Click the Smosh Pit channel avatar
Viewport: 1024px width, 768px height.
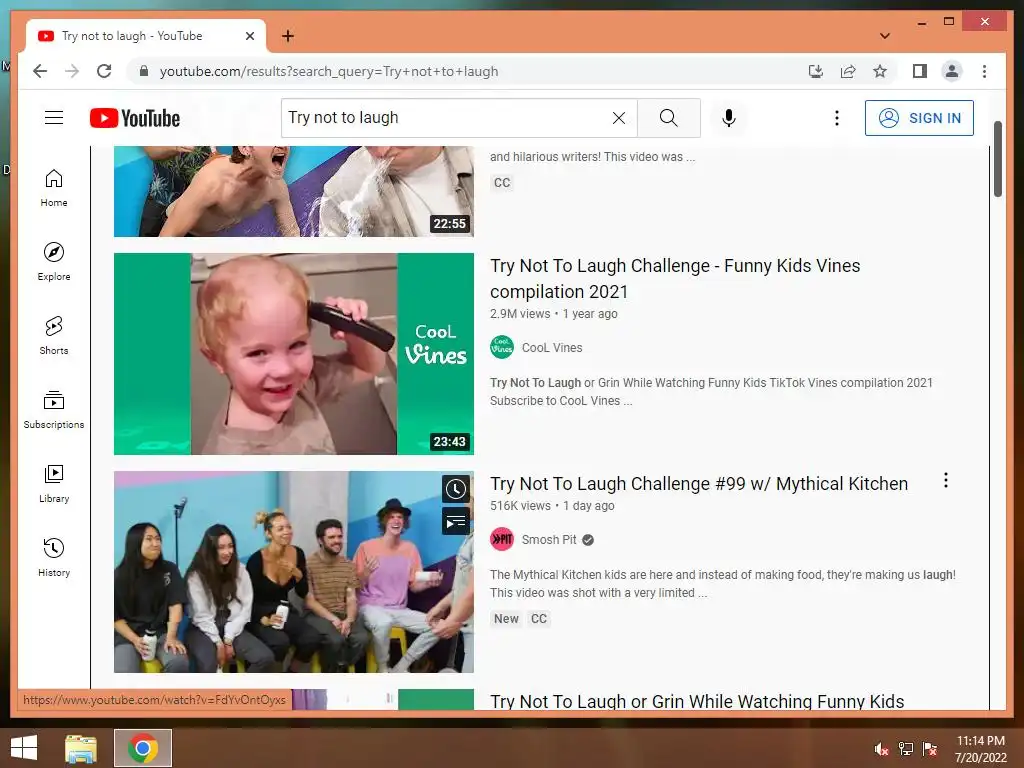[x=502, y=539]
